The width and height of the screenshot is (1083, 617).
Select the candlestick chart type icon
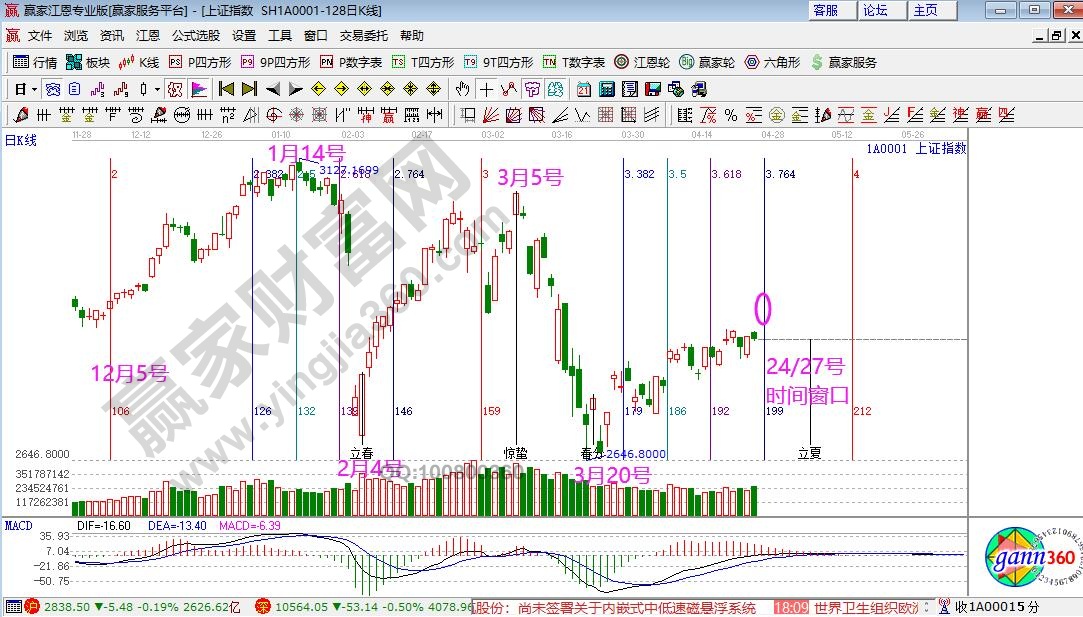pos(143,89)
